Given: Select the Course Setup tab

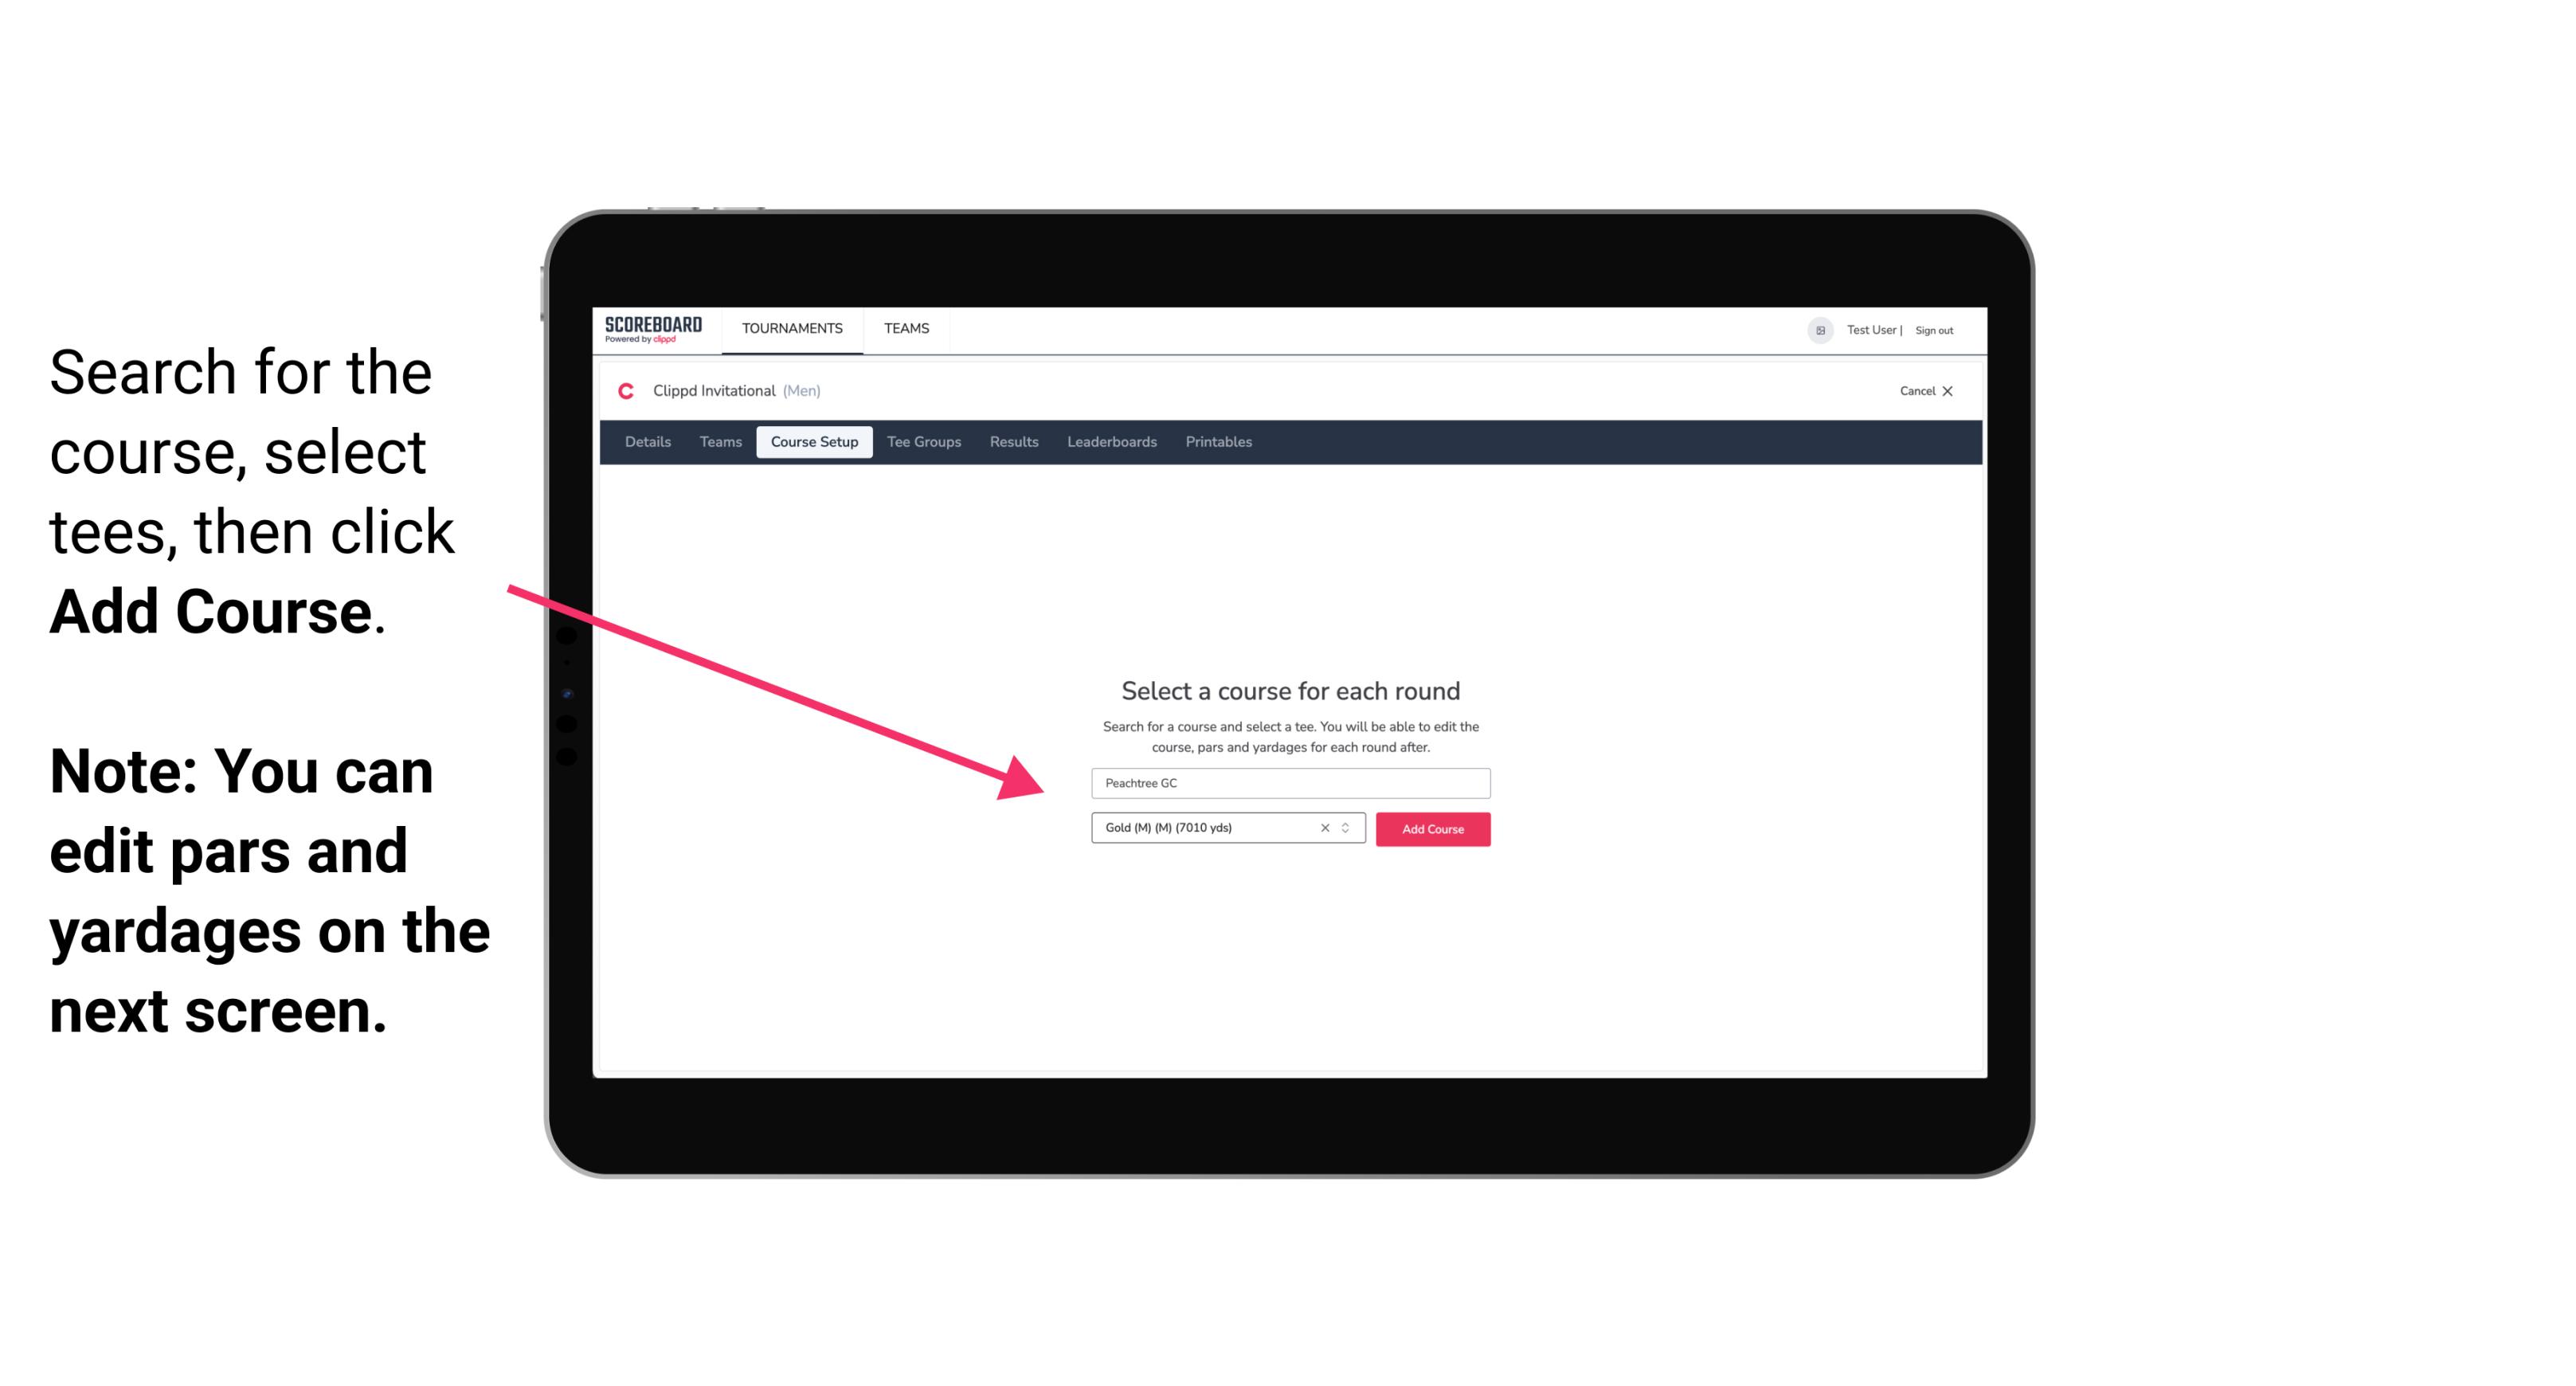Looking at the screenshot, I should pyautogui.click(x=814, y=442).
